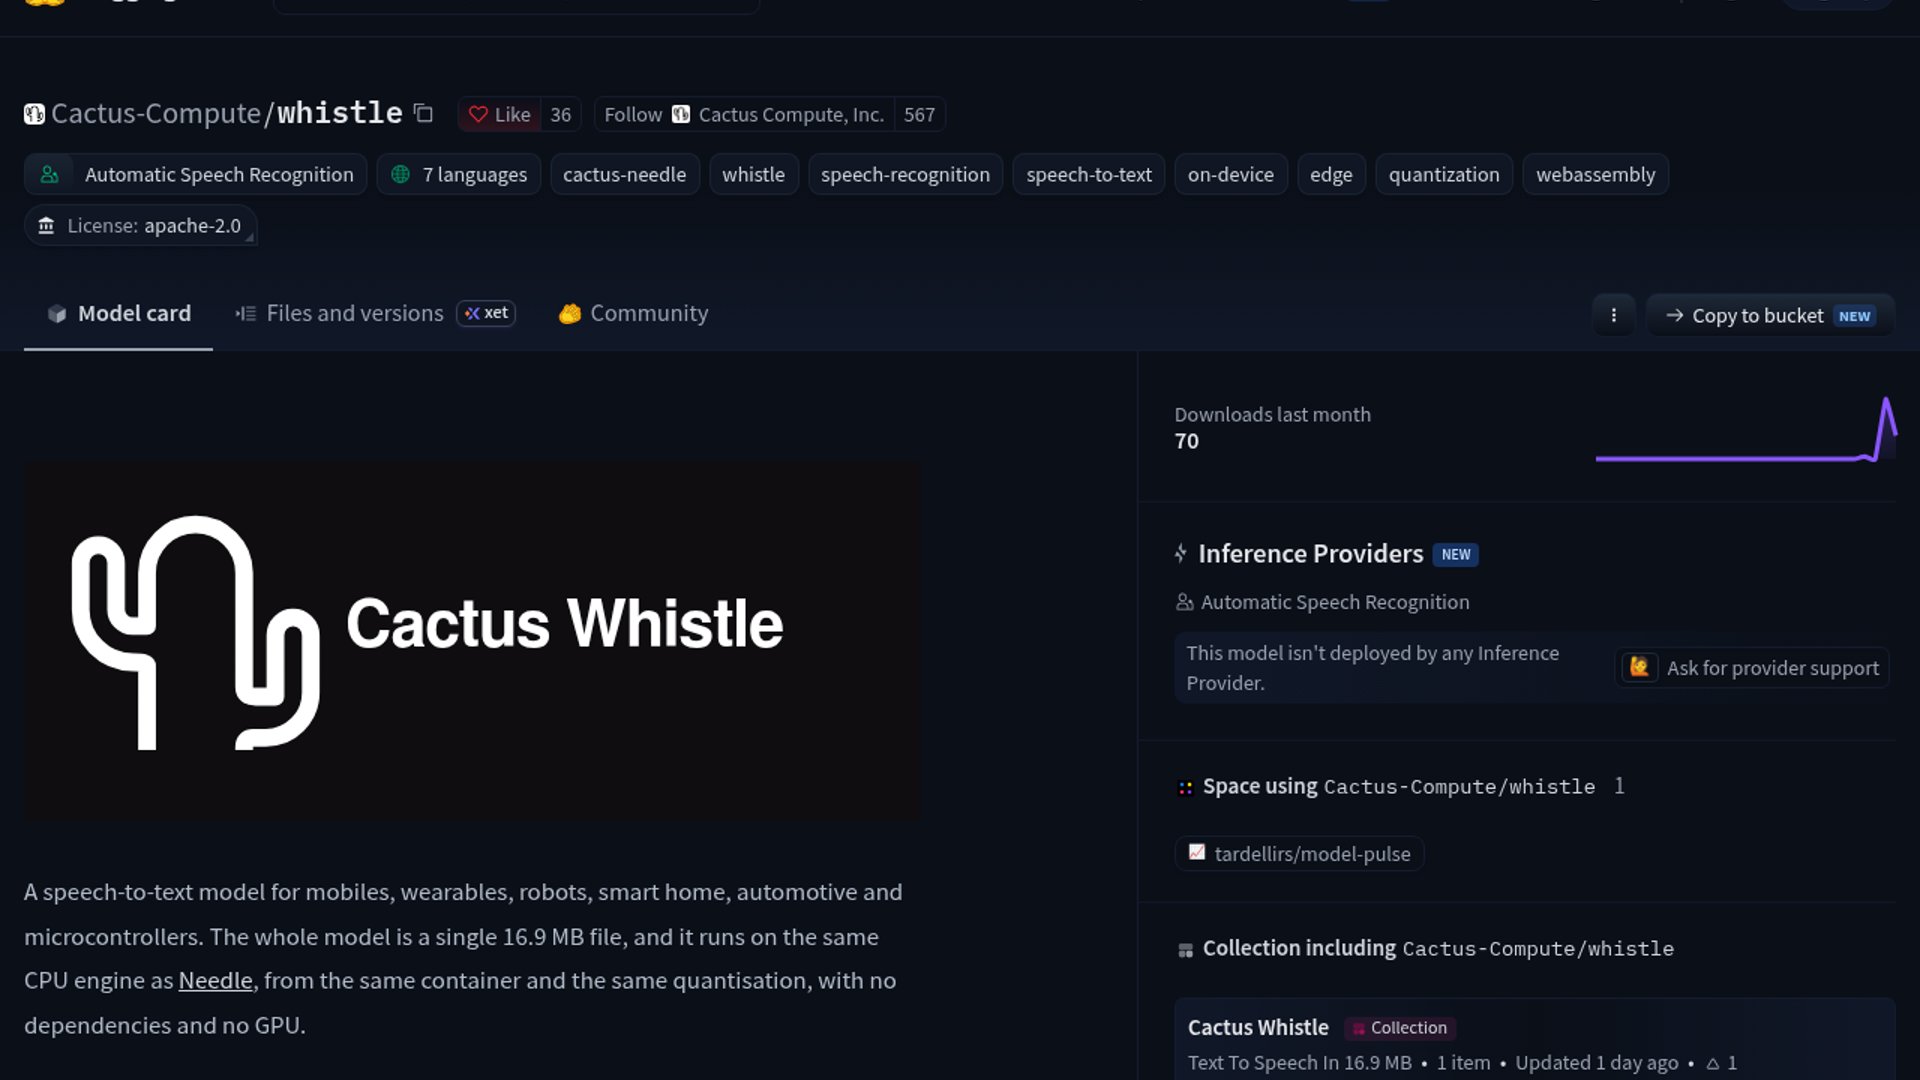Click Copy to bucket button

coord(1770,315)
